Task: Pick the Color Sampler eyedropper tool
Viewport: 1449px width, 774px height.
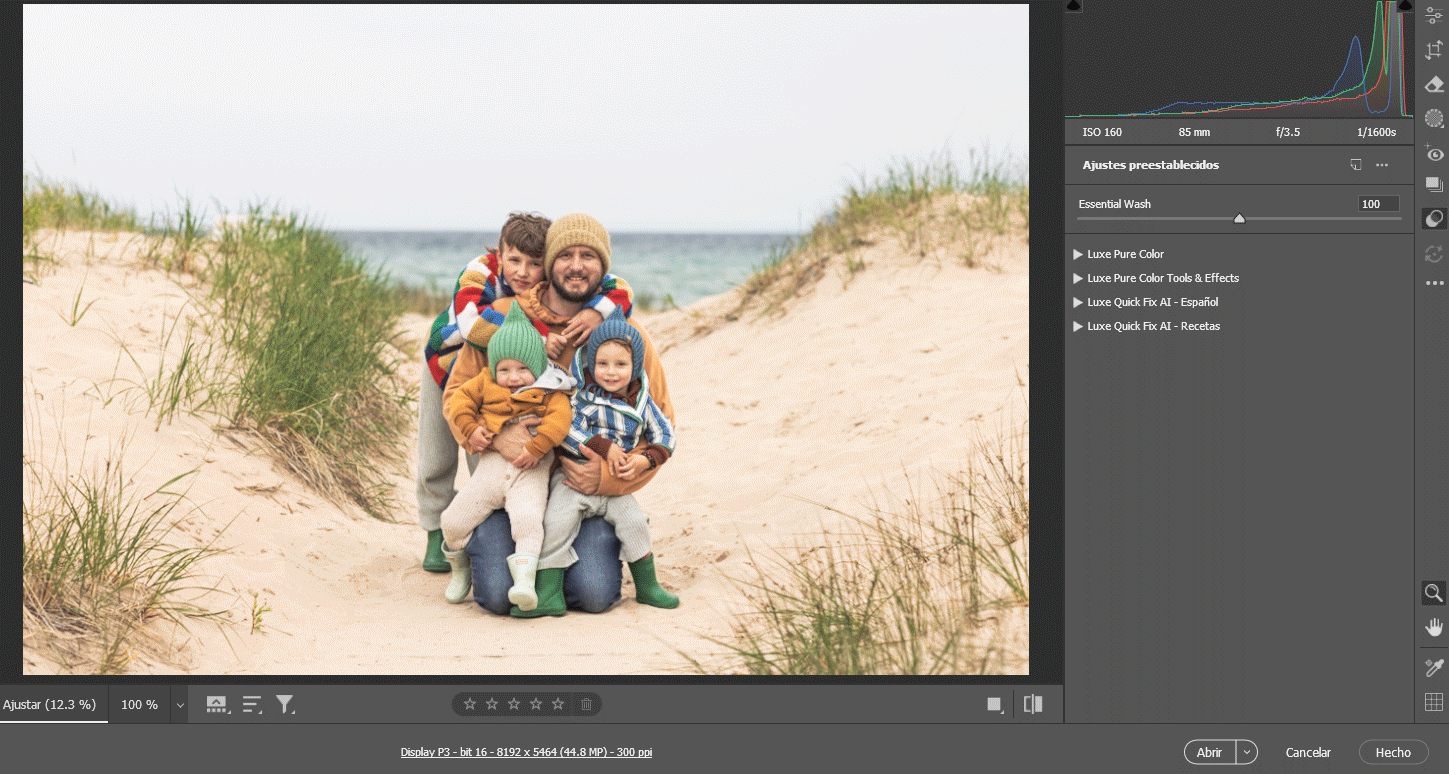Action: click(1434, 667)
